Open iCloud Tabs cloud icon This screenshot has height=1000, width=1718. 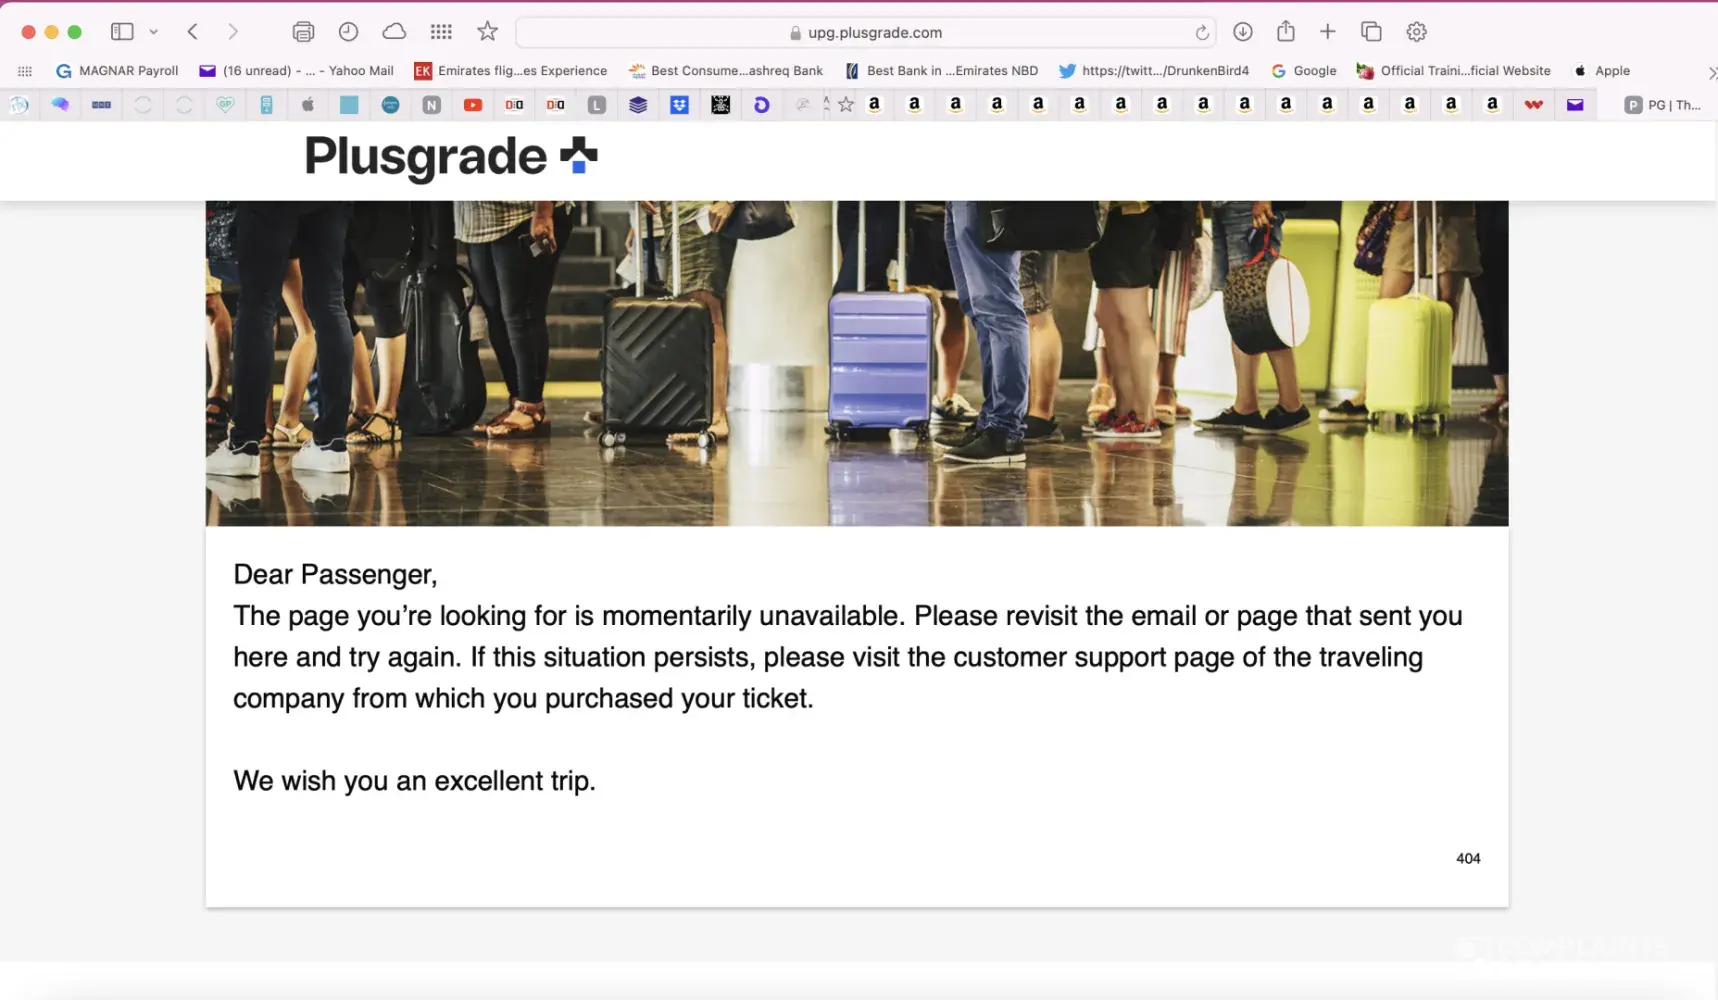[394, 32]
